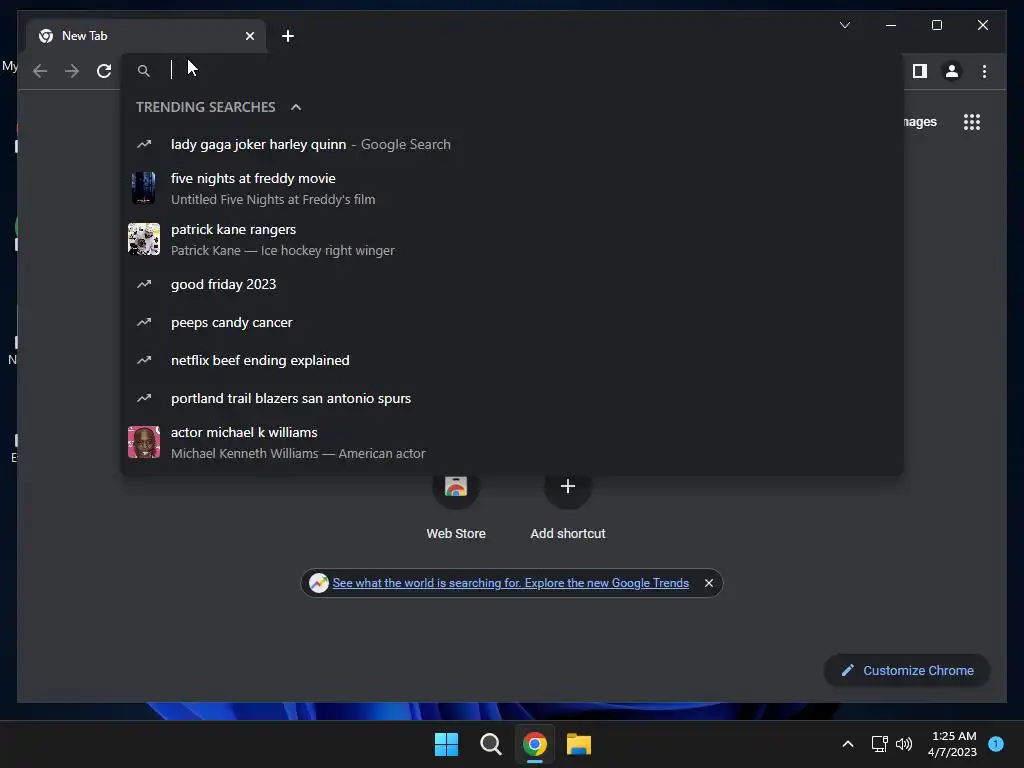The width and height of the screenshot is (1024, 768).
Task: Open the Images link
Action: 920,122
